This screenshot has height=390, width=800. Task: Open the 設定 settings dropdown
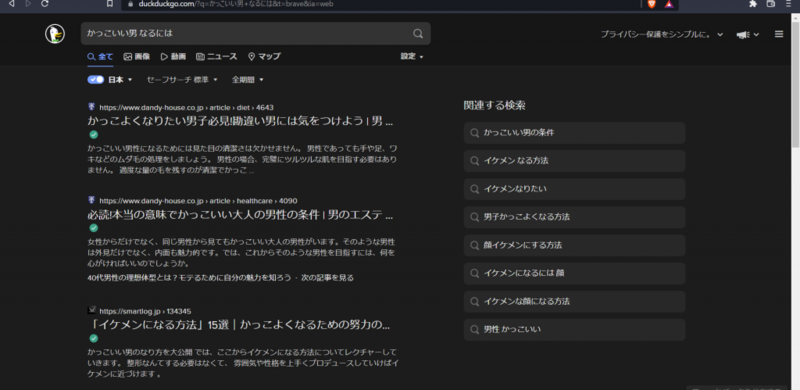coord(412,57)
